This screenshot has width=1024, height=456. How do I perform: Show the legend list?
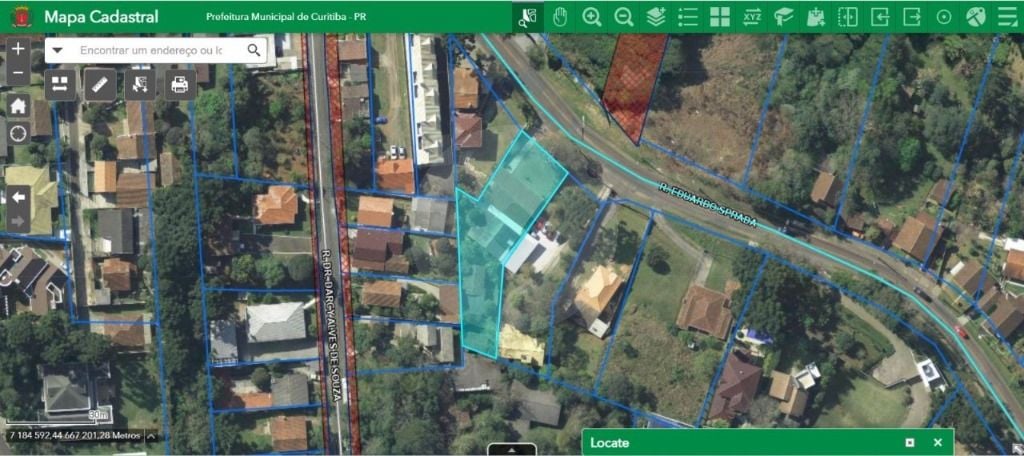(688, 17)
